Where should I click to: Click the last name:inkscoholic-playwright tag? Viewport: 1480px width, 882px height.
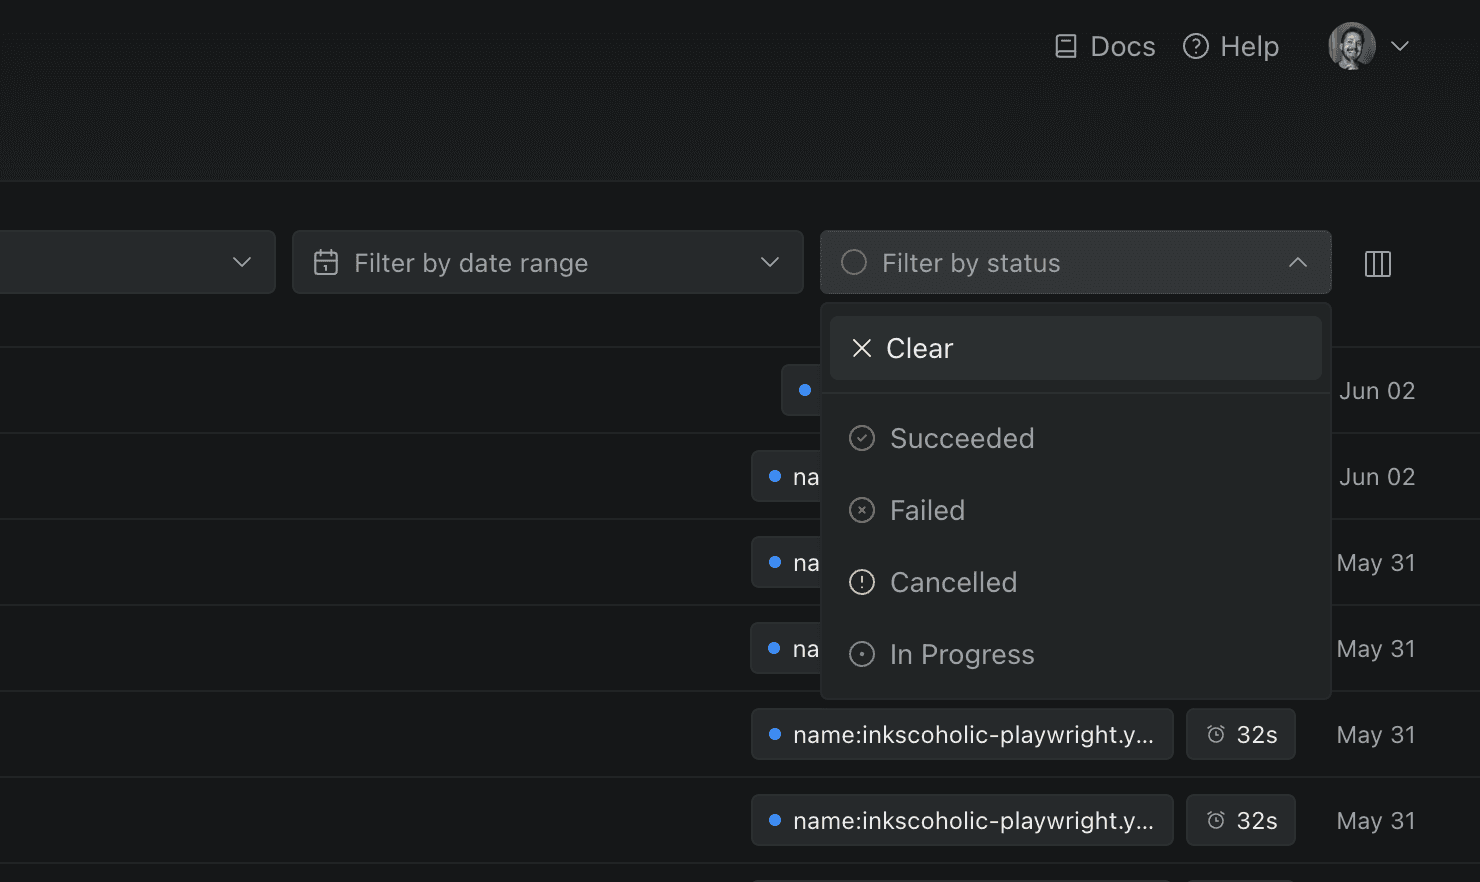[x=962, y=820]
